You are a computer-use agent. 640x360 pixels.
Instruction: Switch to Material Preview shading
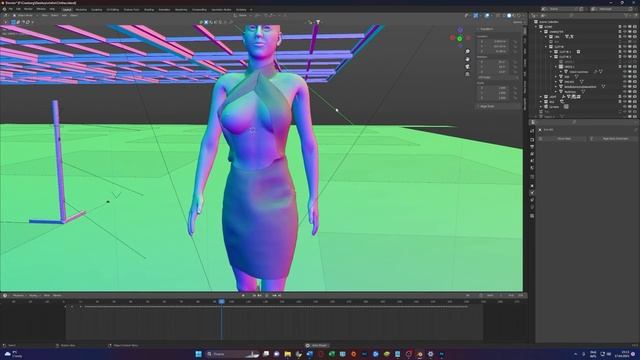pyautogui.click(x=514, y=16)
